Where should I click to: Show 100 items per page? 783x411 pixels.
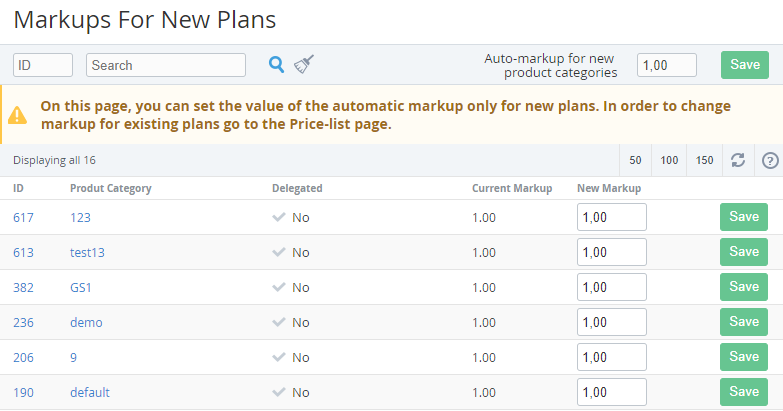669,160
